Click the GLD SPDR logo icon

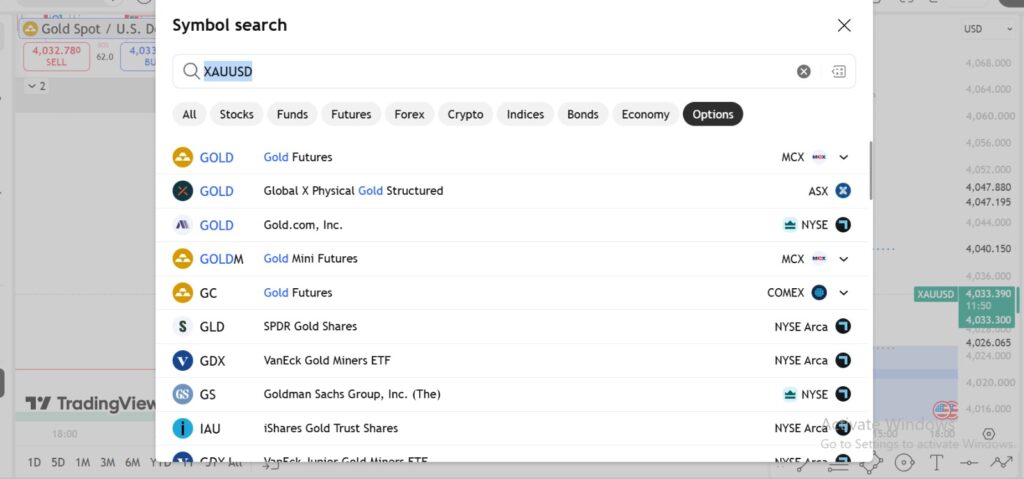click(183, 326)
